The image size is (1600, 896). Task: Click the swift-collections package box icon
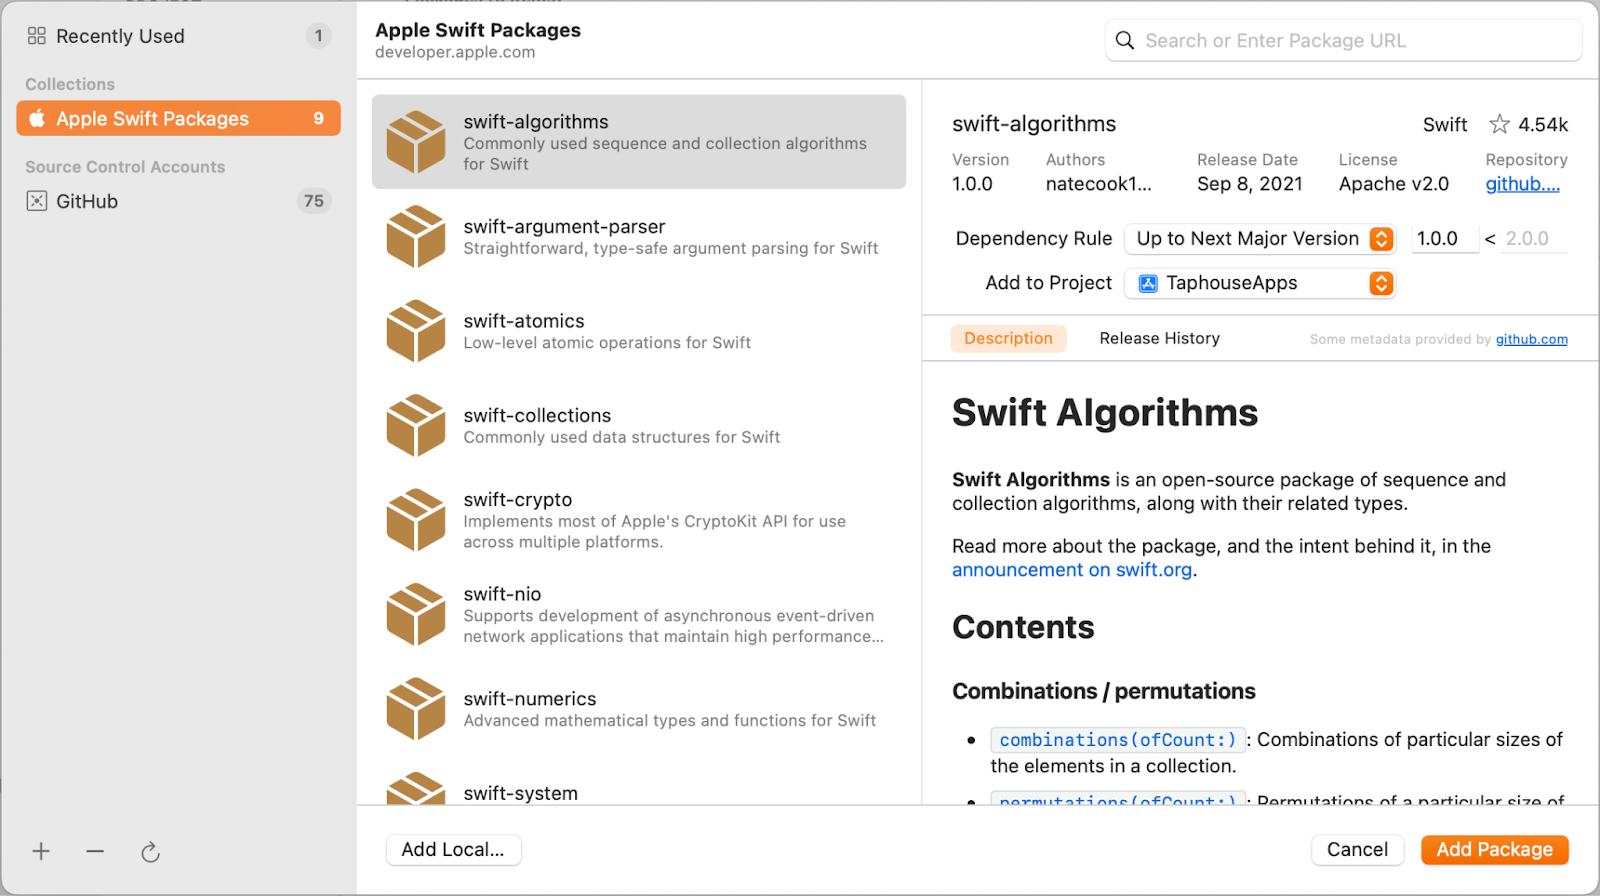point(416,425)
